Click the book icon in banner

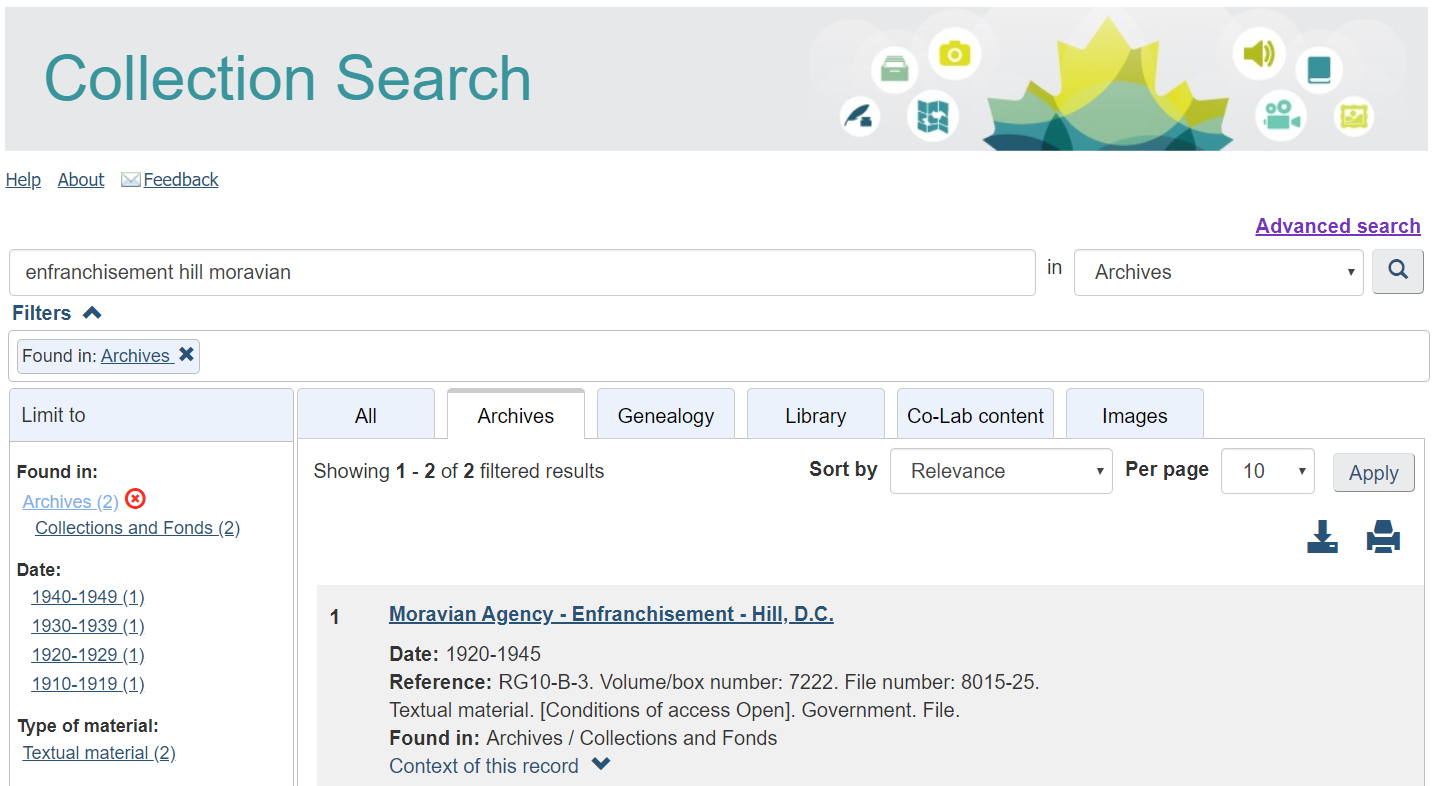tap(1319, 70)
